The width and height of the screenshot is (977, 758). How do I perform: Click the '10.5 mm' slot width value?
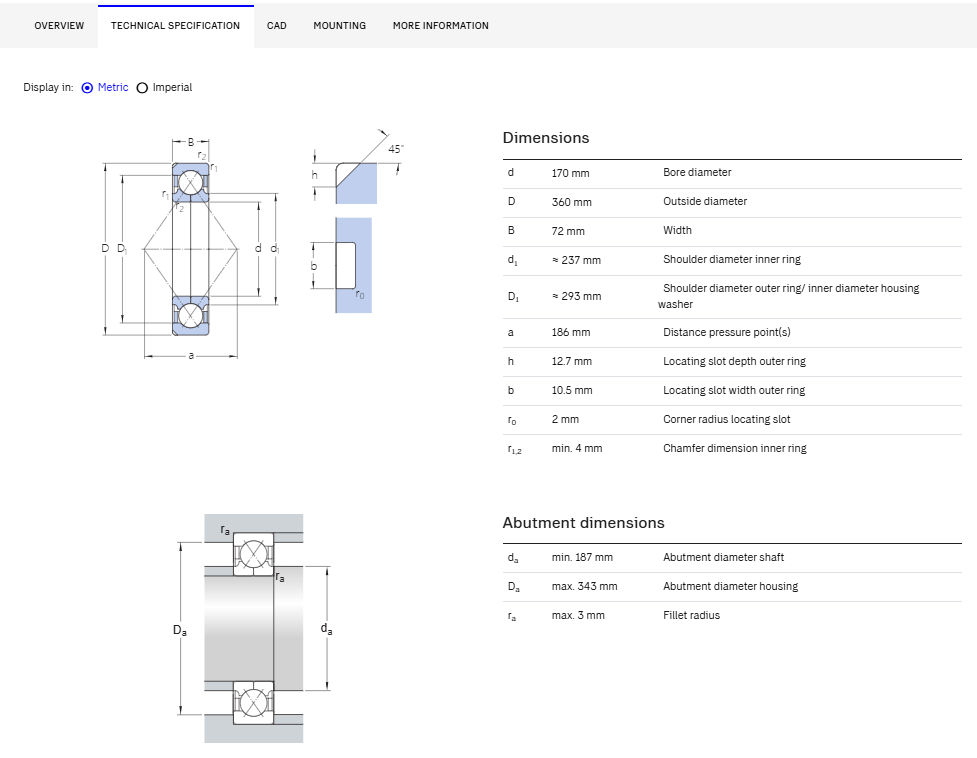(x=572, y=391)
